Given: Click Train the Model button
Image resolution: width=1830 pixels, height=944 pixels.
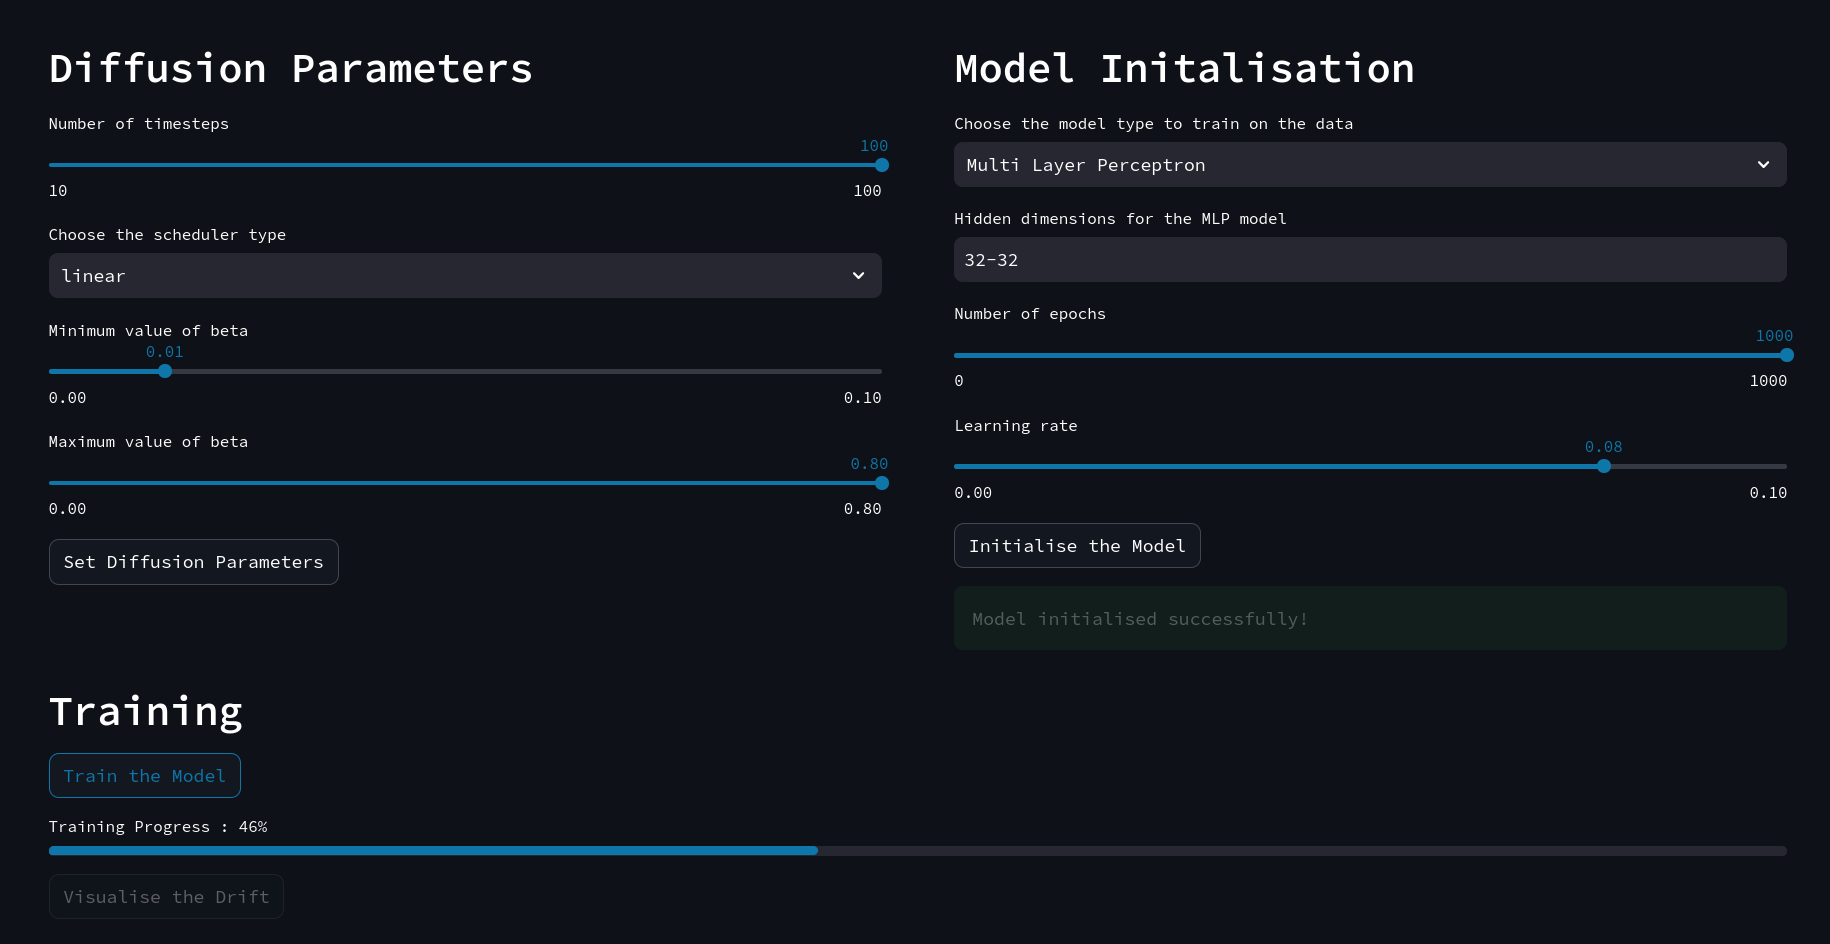Looking at the screenshot, I should click(x=145, y=776).
